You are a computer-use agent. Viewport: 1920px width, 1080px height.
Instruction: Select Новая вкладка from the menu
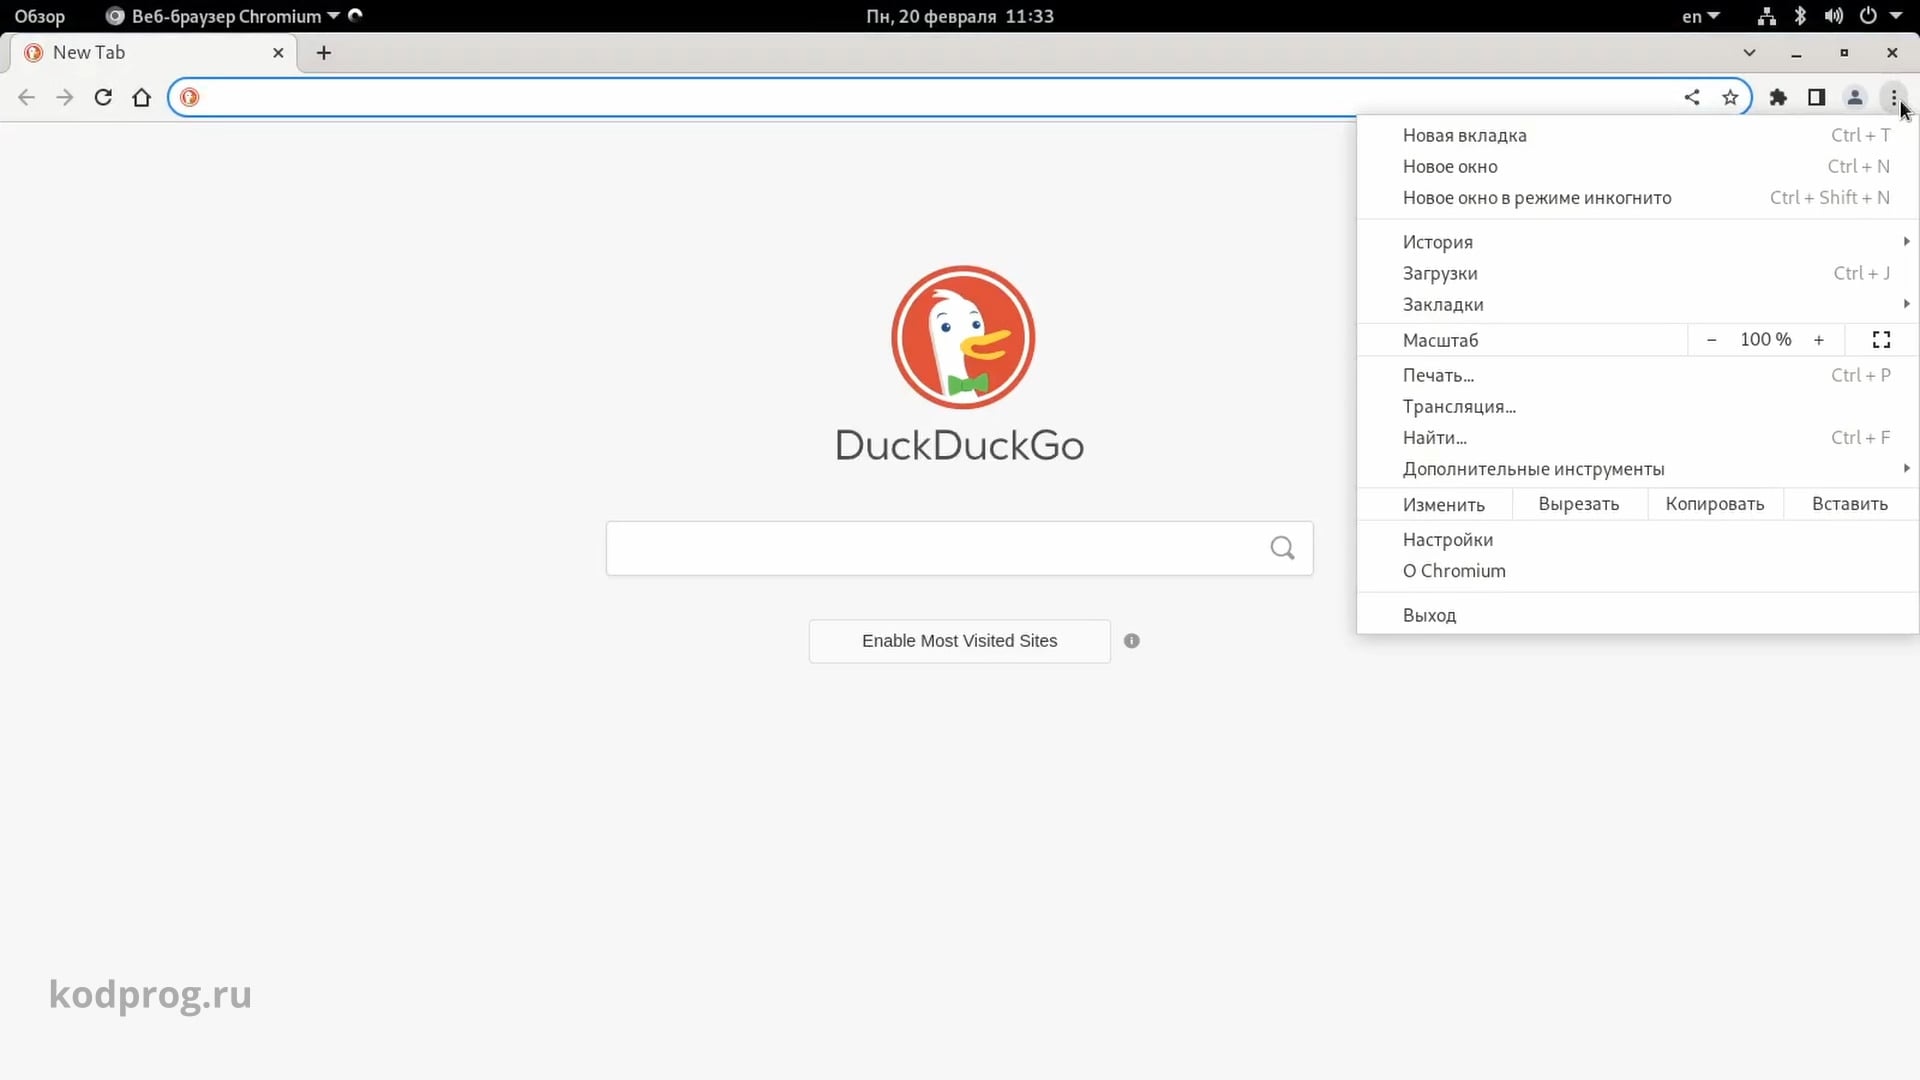coord(1638,135)
